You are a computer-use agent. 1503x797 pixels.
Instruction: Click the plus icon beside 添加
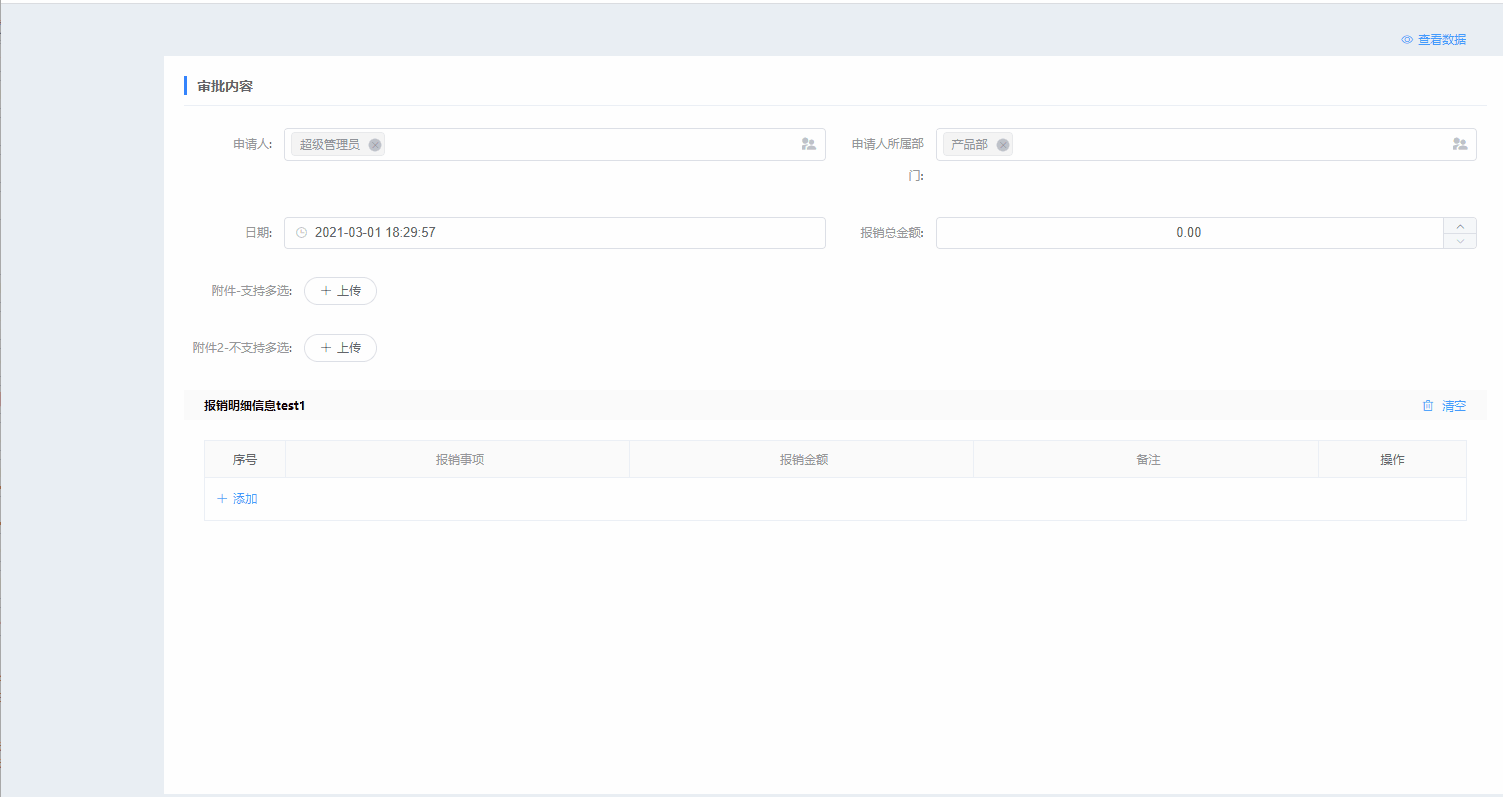coord(222,499)
